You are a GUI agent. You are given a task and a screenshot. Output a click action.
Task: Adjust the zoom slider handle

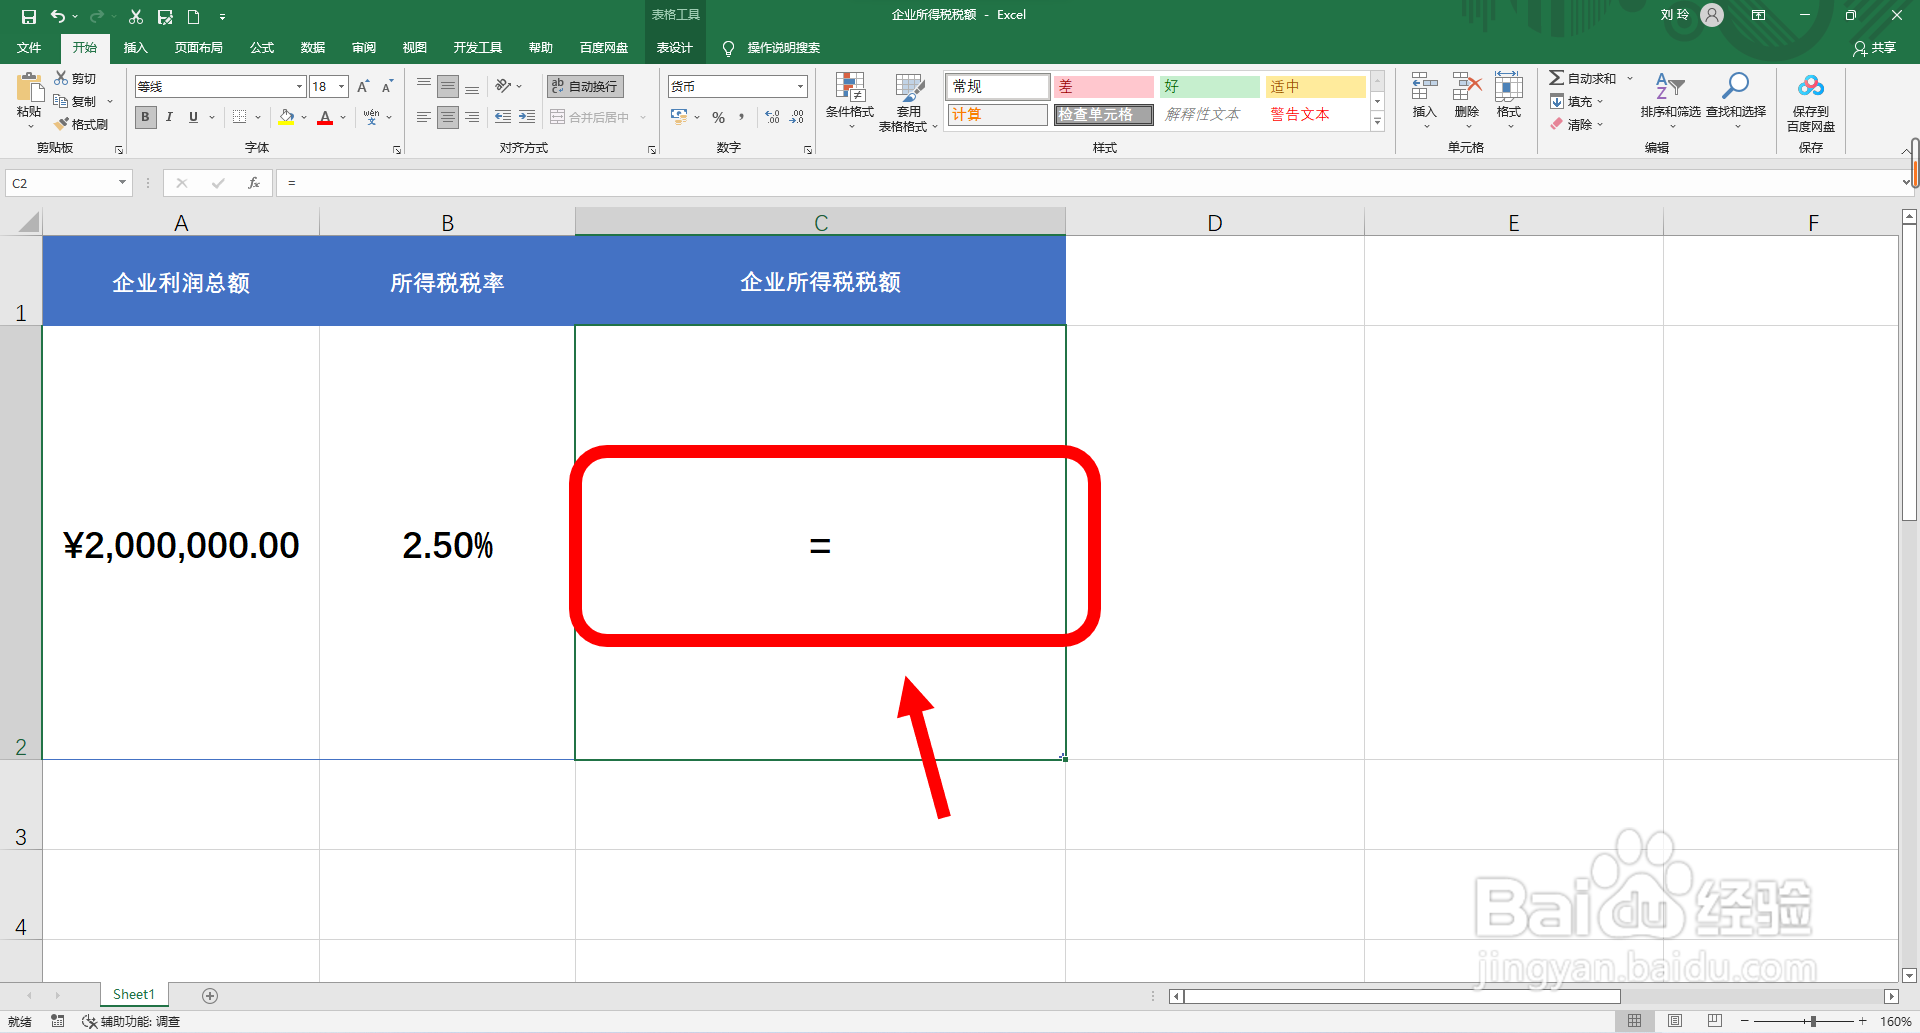click(x=1813, y=1021)
